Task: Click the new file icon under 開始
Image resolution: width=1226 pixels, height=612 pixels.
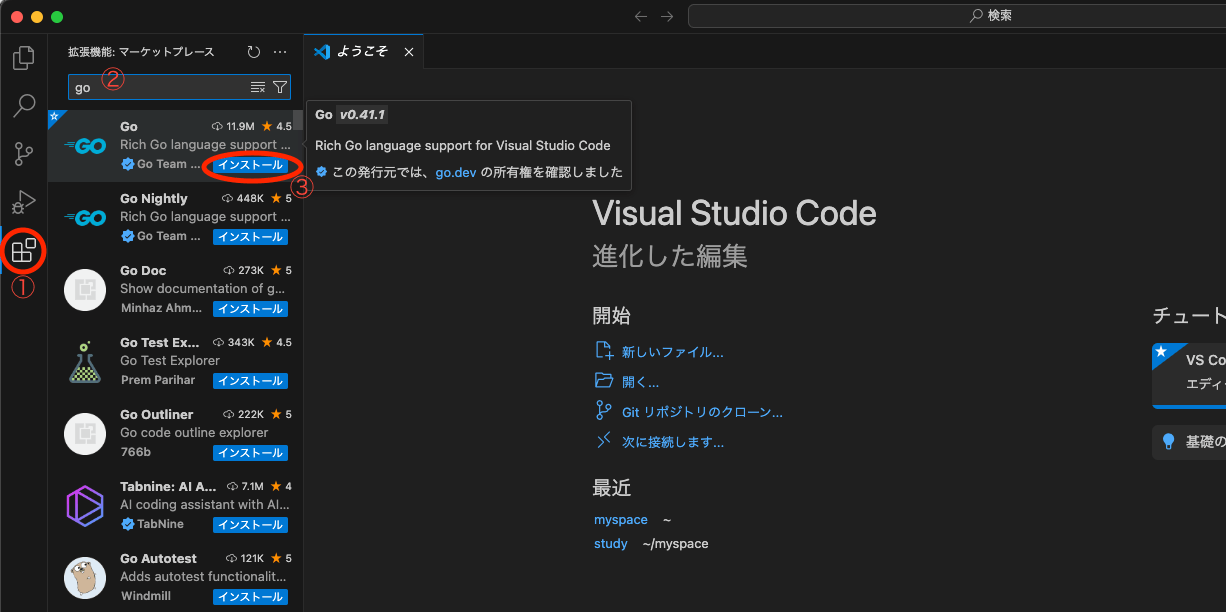Action: pyautogui.click(x=603, y=351)
